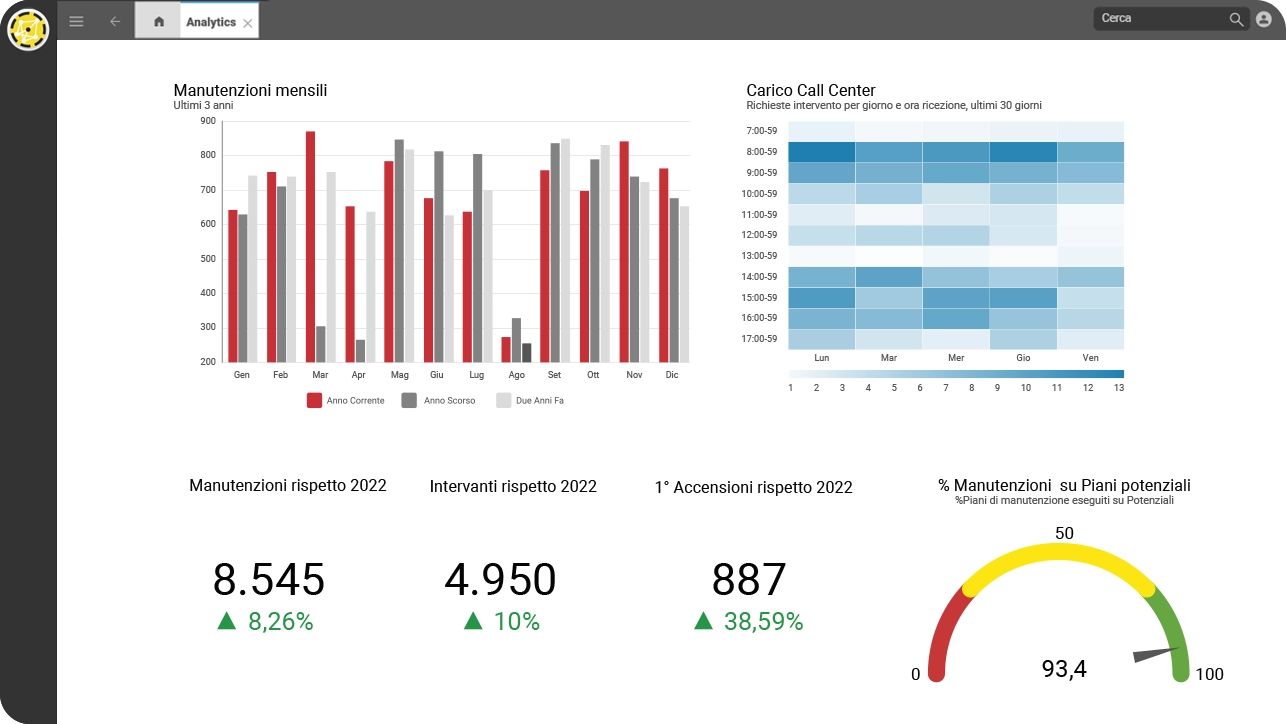Select the Carico Call Center title
Image resolution: width=1286 pixels, height=724 pixels.
pyautogui.click(x=811, y=90)
